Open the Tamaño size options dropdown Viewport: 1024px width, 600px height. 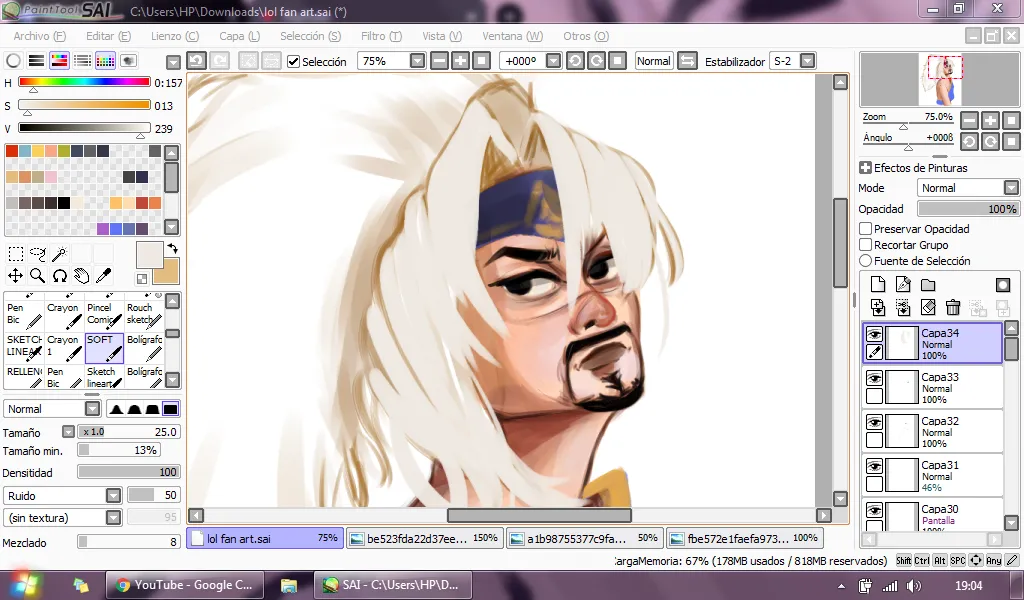pyautogui.click(x=69, y=432)
